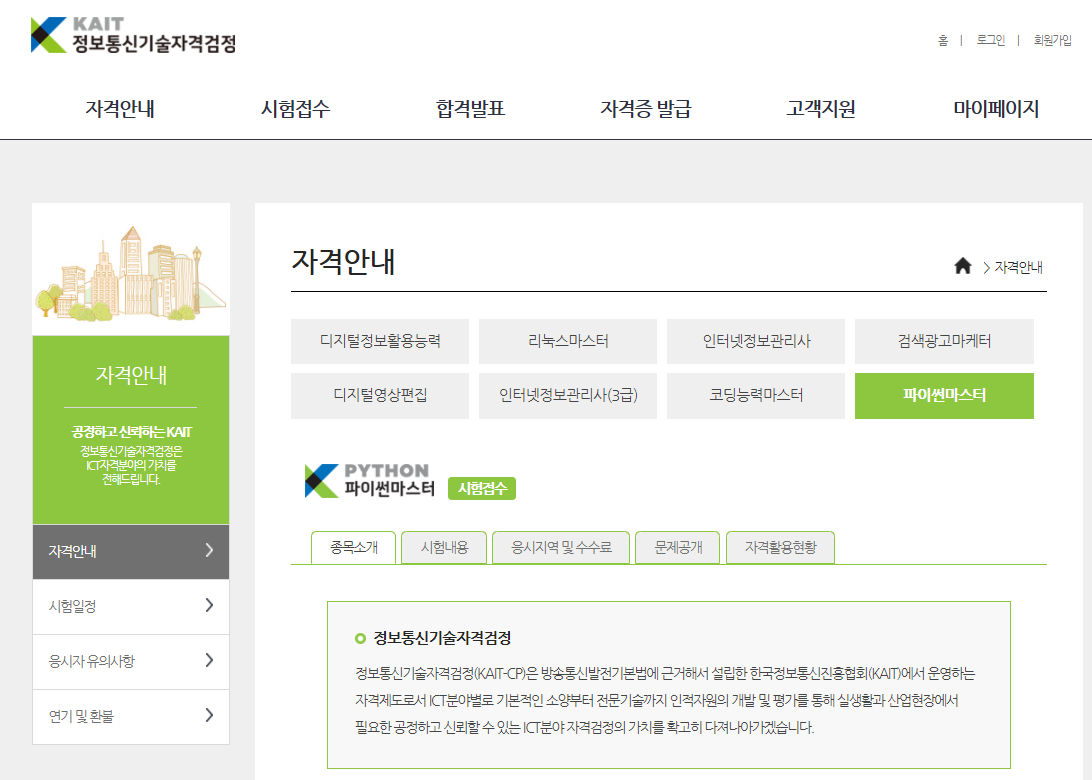Click the green 시험접수 badge button

(482, 489)
